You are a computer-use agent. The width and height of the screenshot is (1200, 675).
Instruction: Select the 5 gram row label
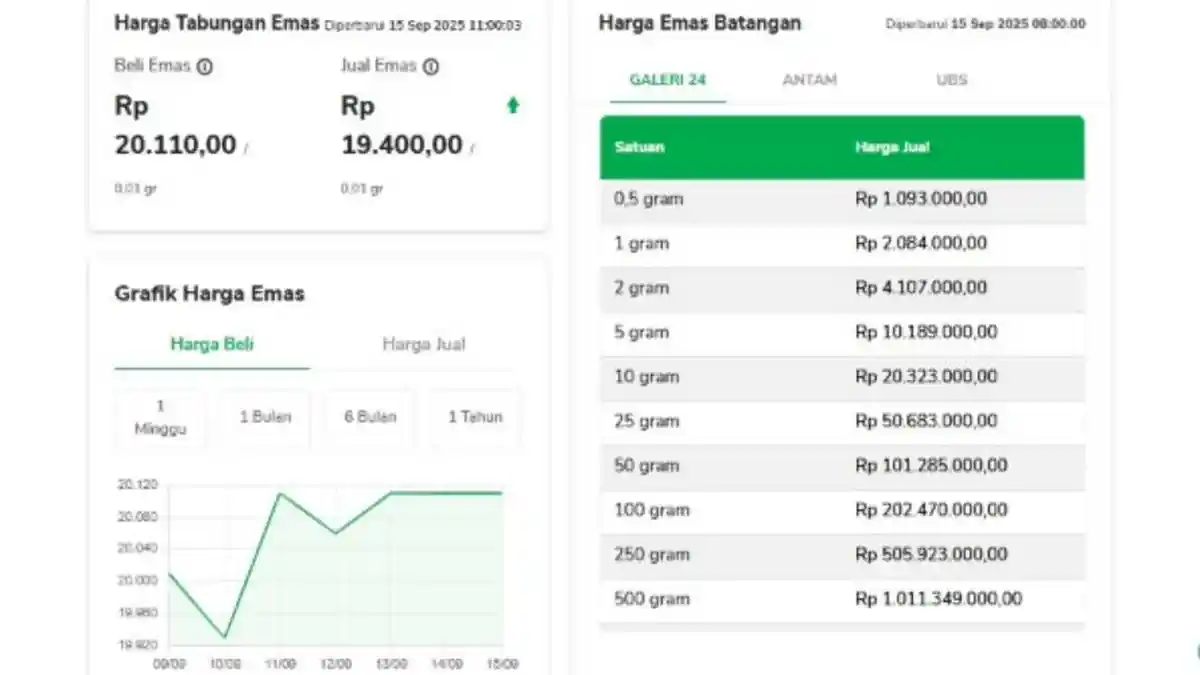coord(642,332)
